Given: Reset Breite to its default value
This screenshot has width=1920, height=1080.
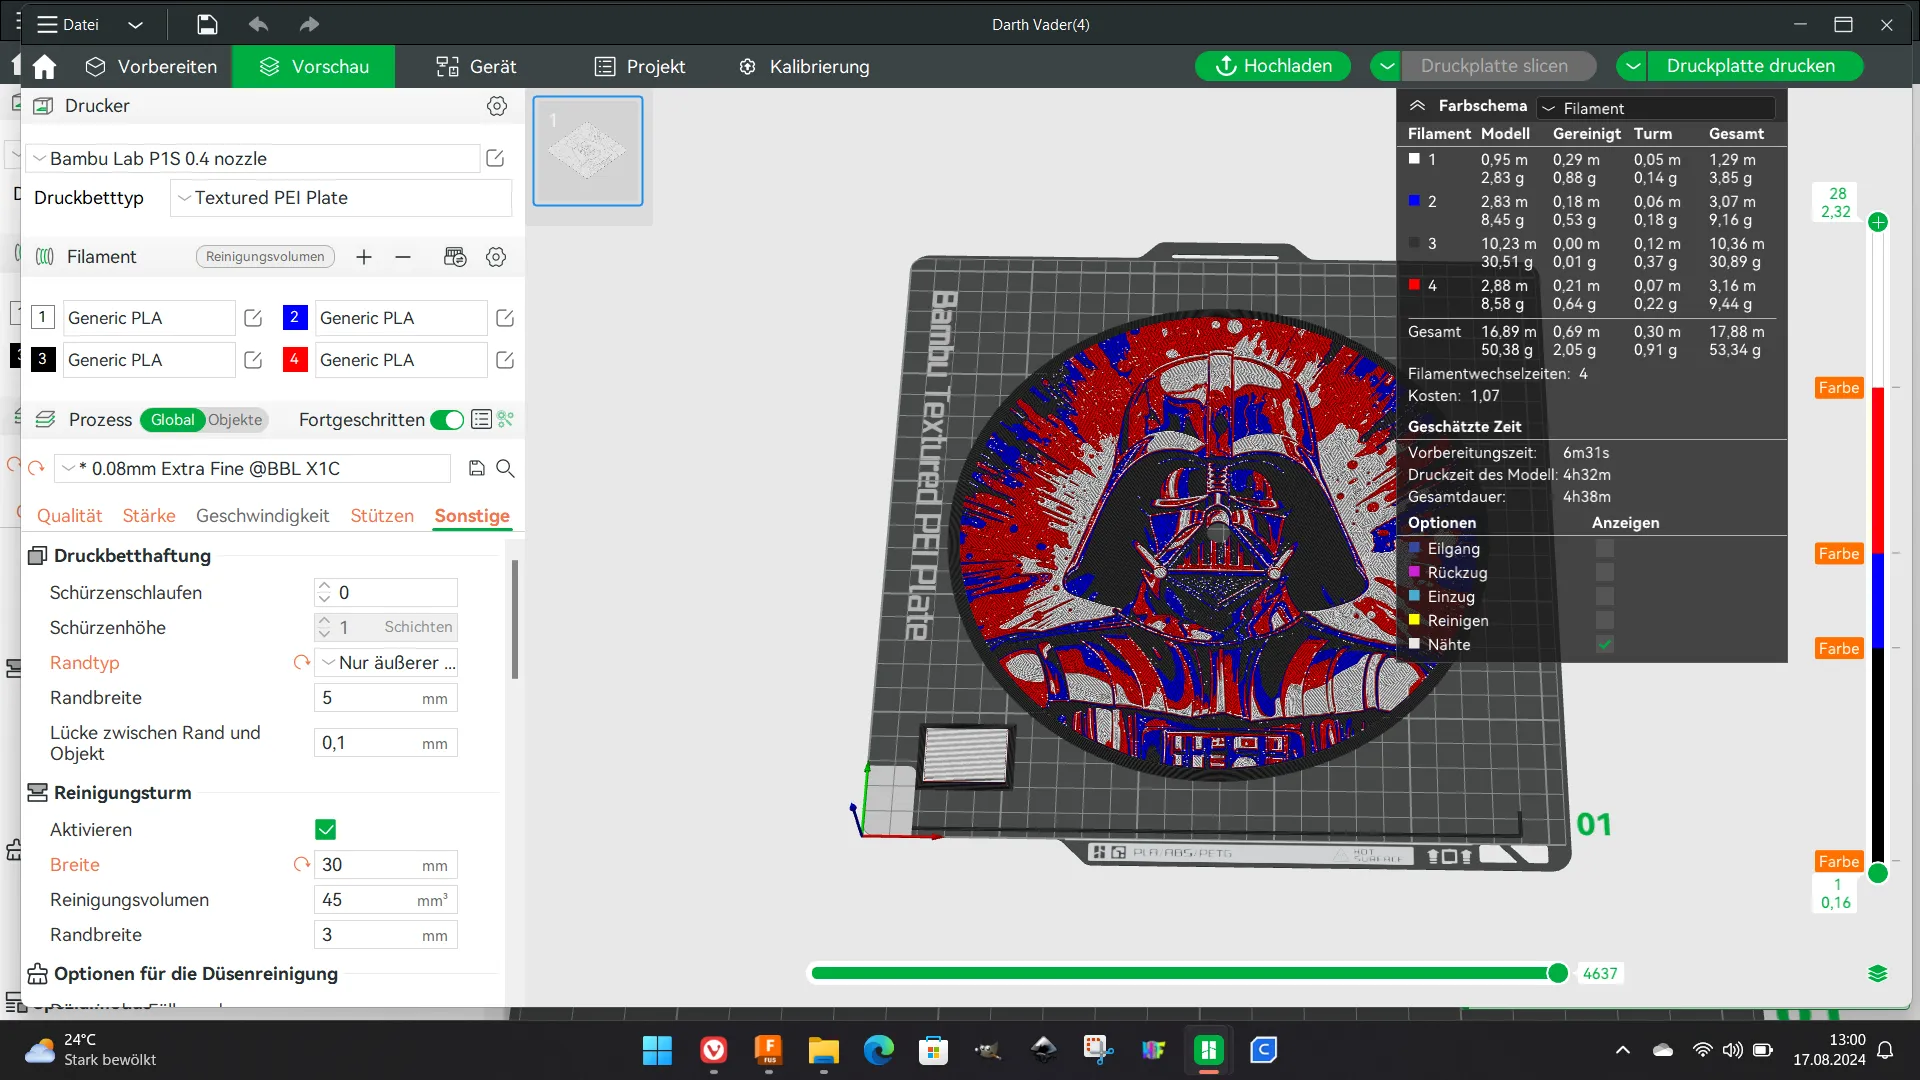Looking at the screenshot, I should click(301, 864).
